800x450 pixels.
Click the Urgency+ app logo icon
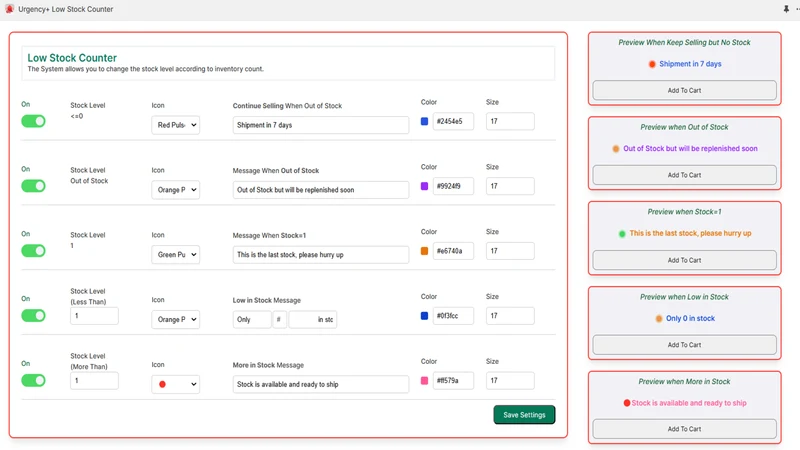pyautogui.click(x=9, y=9)
